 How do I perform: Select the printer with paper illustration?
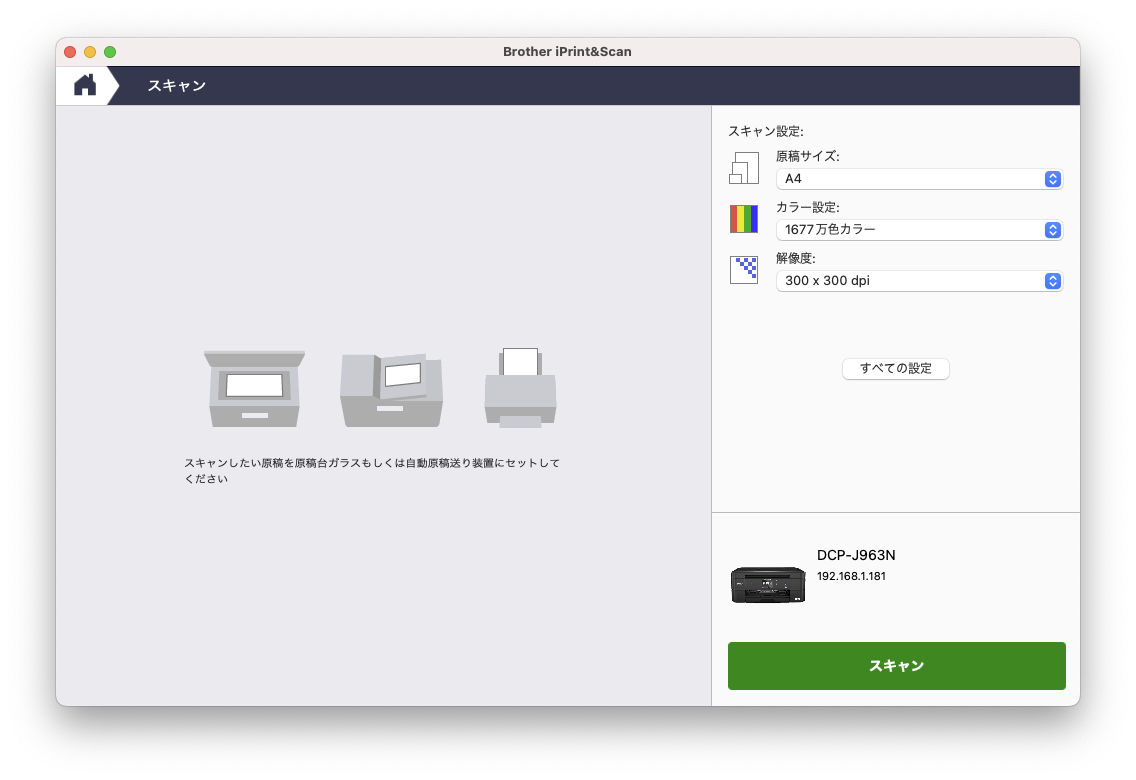tap(520, 387)
